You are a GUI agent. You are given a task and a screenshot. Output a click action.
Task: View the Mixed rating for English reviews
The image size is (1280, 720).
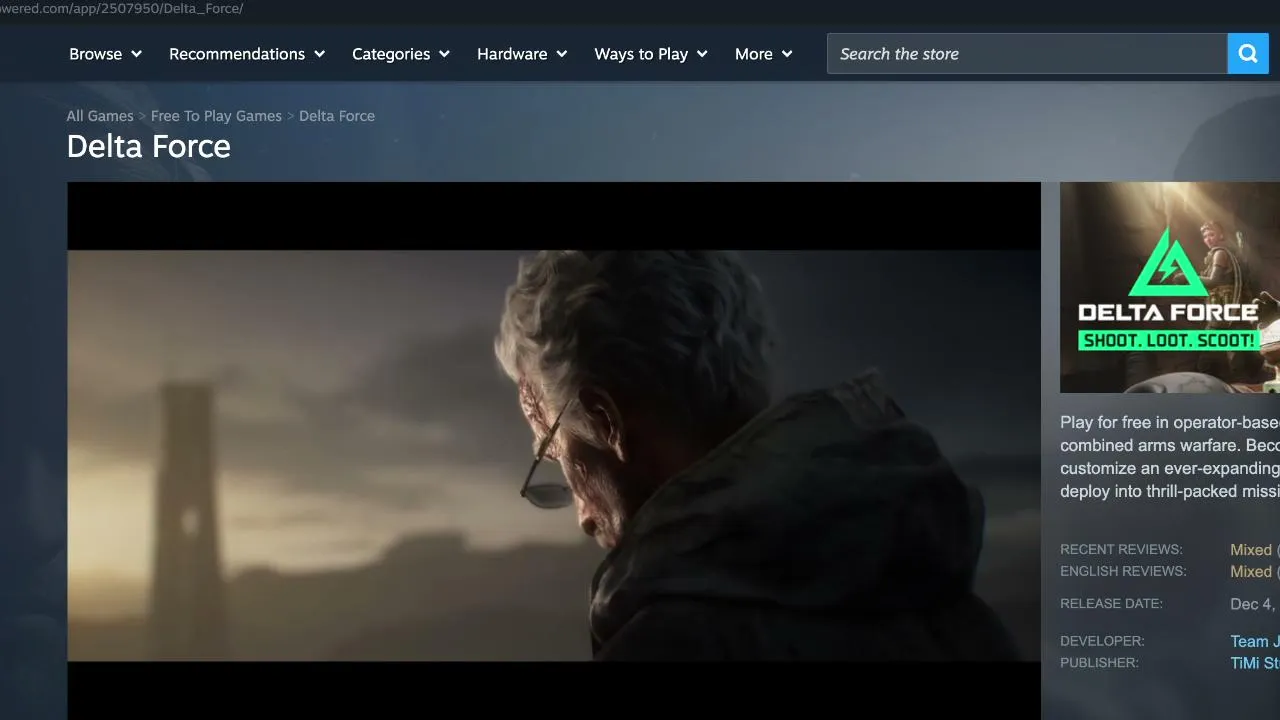click(x=1251, y=572)
